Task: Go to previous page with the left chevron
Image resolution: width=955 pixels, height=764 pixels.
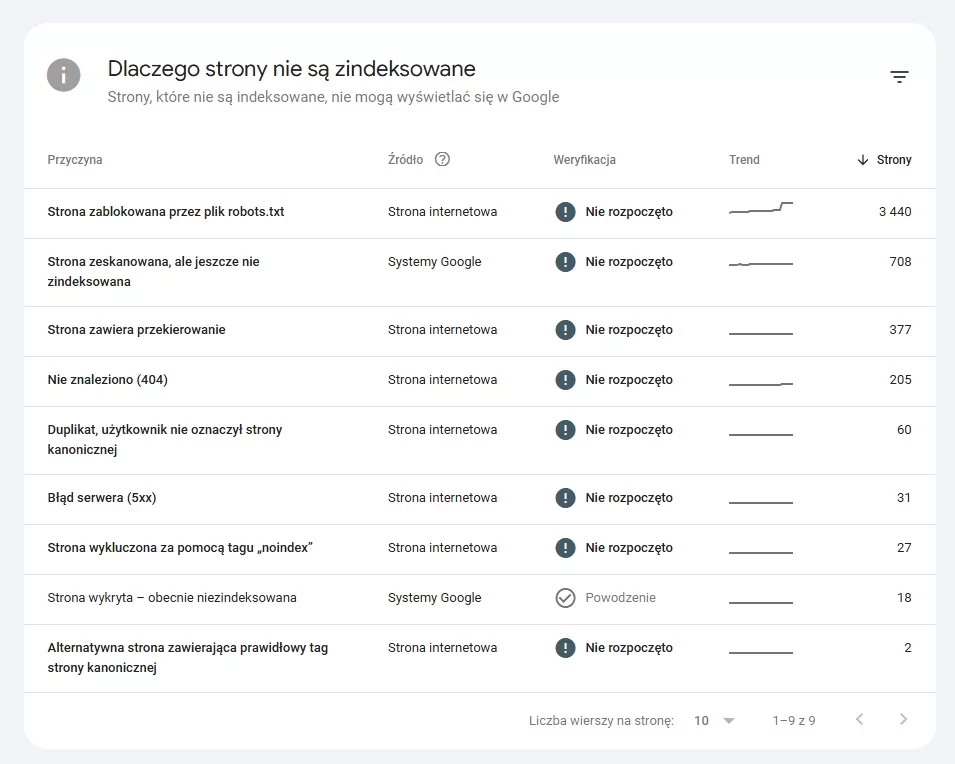Action: (859, 720)
